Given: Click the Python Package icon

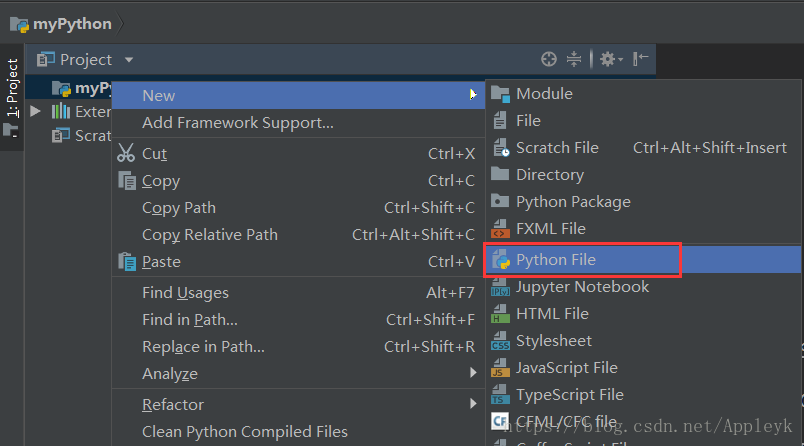Looking at the screenshot, I should pos(500,201).
